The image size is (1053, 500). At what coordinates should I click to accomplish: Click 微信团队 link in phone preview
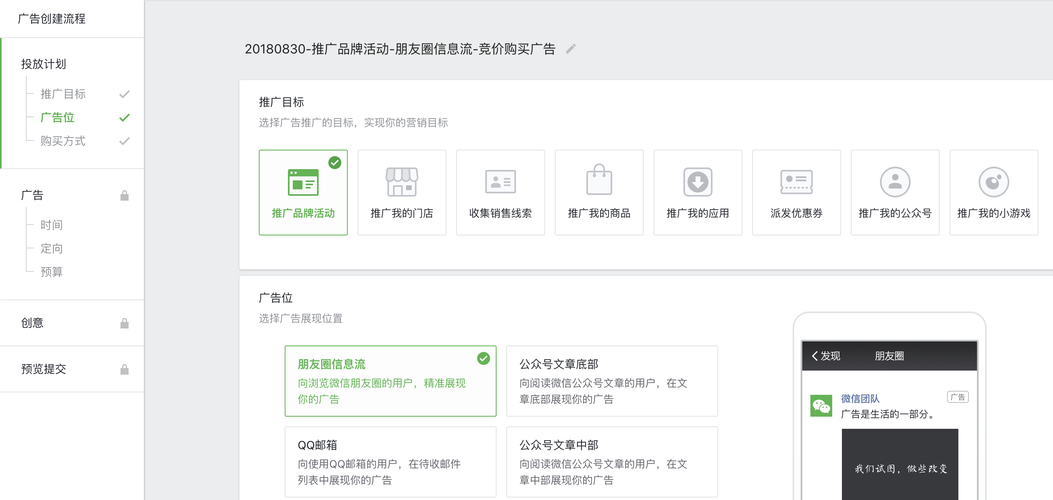(860, 398)
